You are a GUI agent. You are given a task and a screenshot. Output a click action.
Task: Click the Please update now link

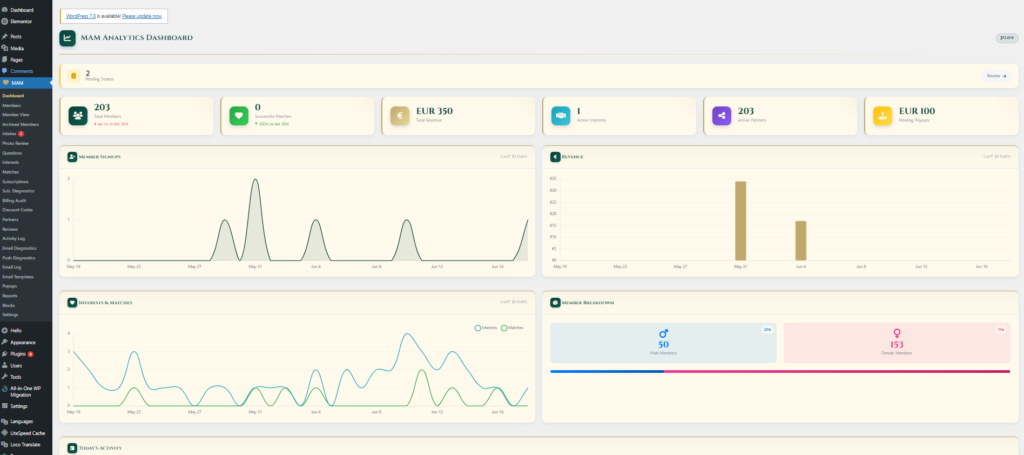click(x=141, y=16)
